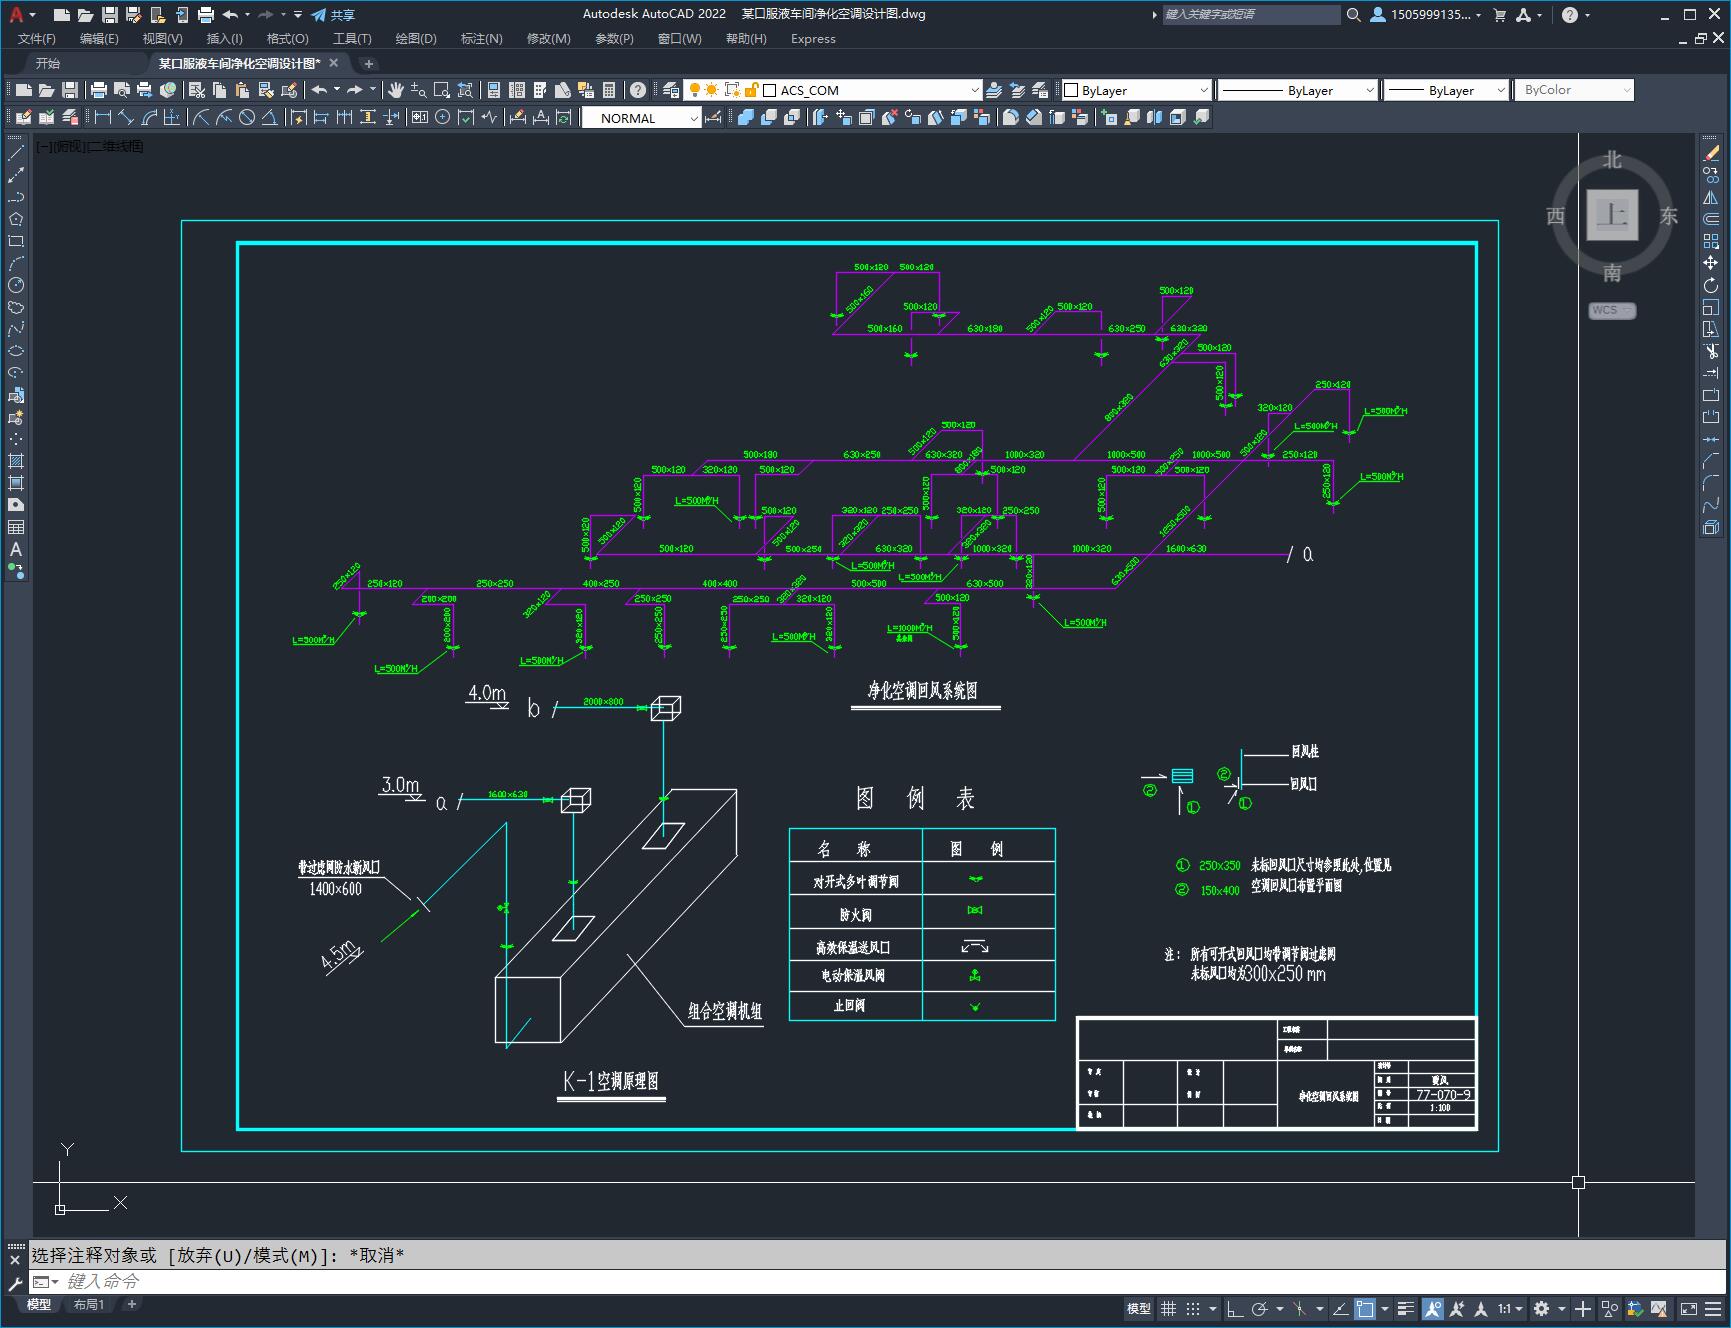Open the 标注(N) menu

[x=481, y=38]
